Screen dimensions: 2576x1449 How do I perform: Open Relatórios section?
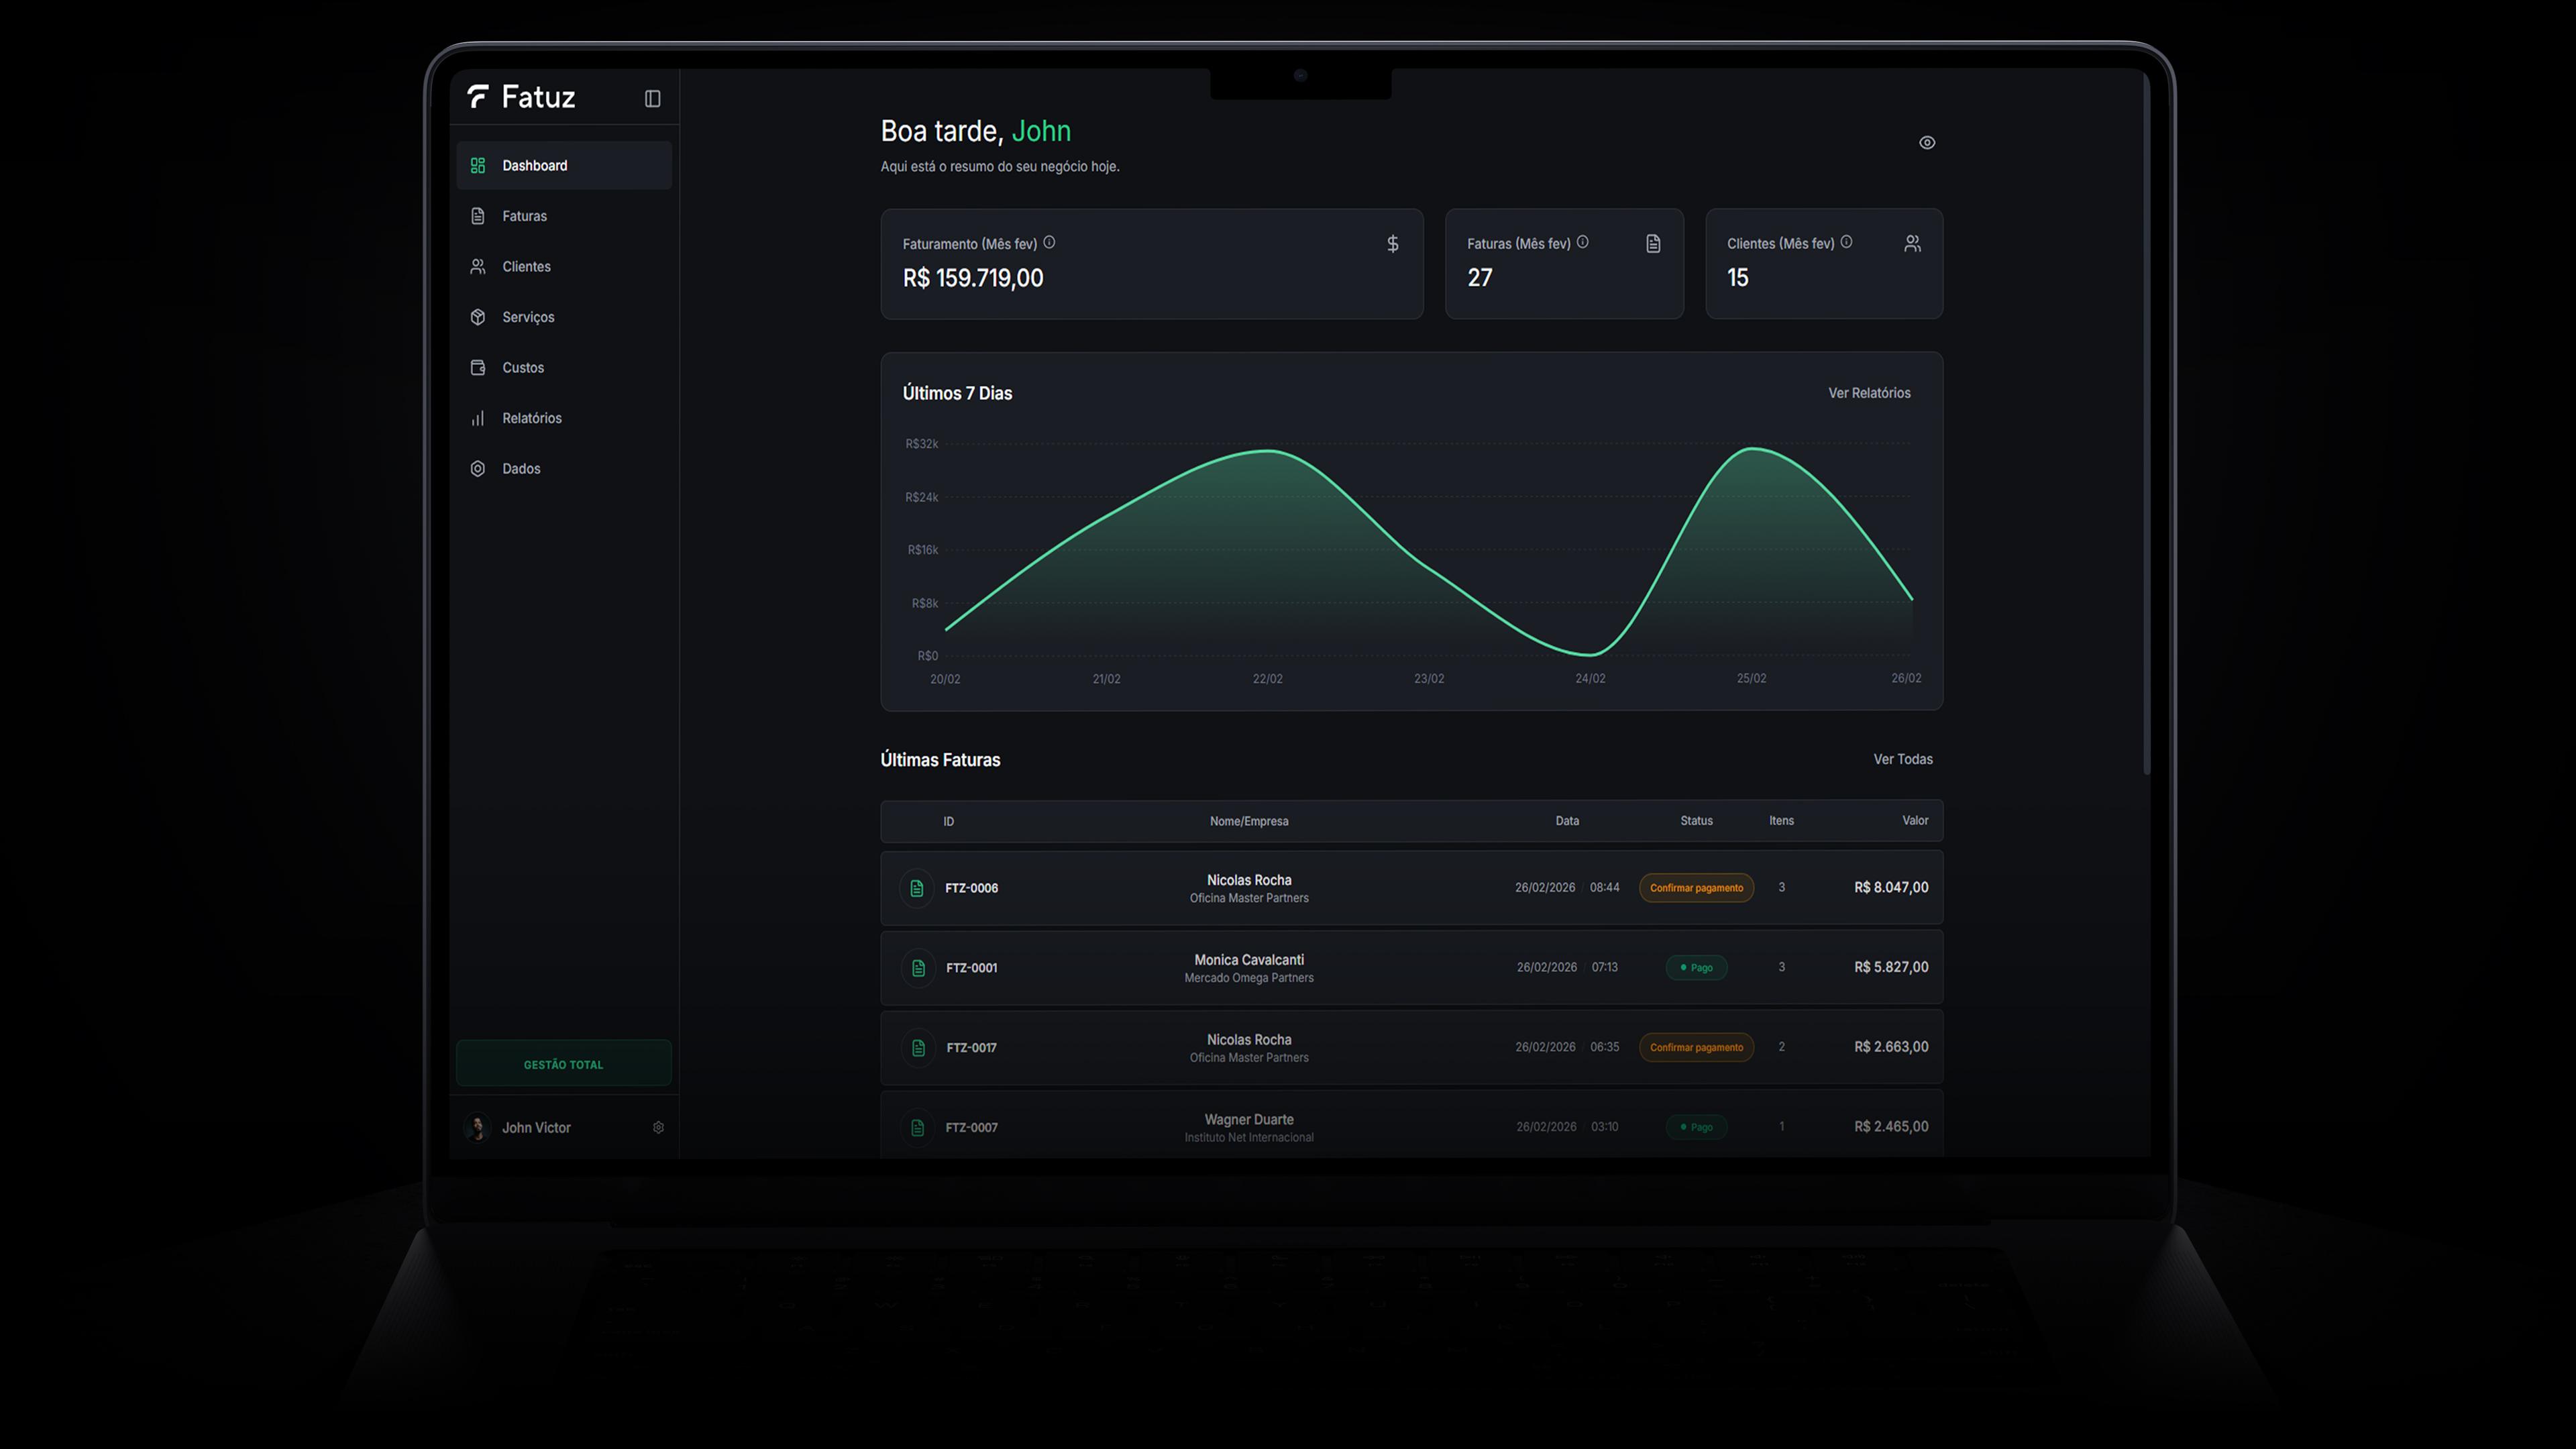point(531,418)
